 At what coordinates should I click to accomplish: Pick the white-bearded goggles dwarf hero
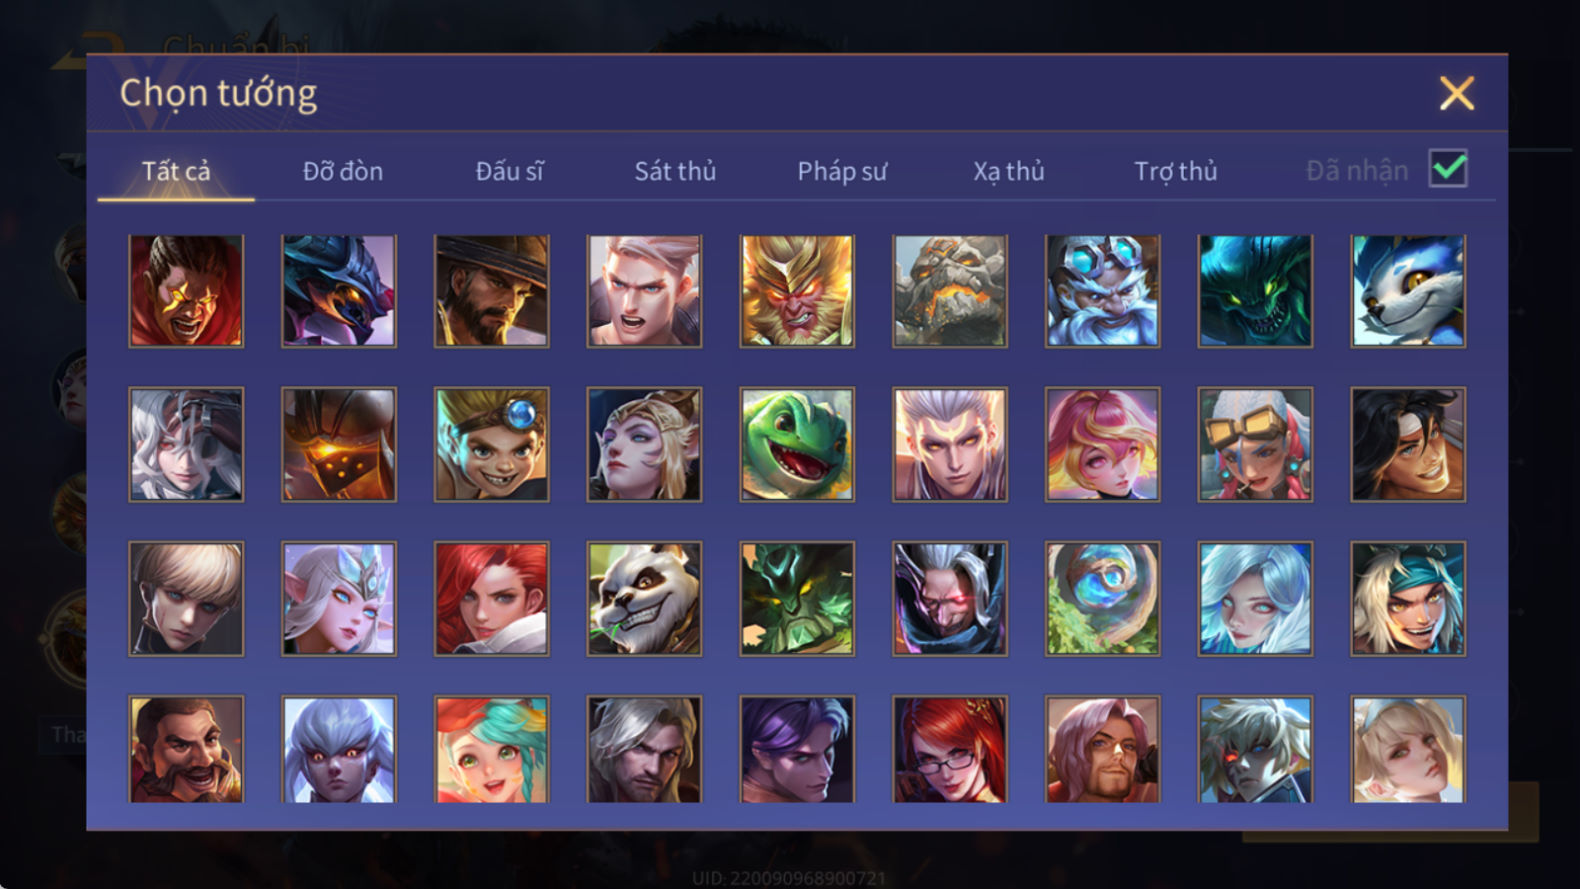[1102, 291]
